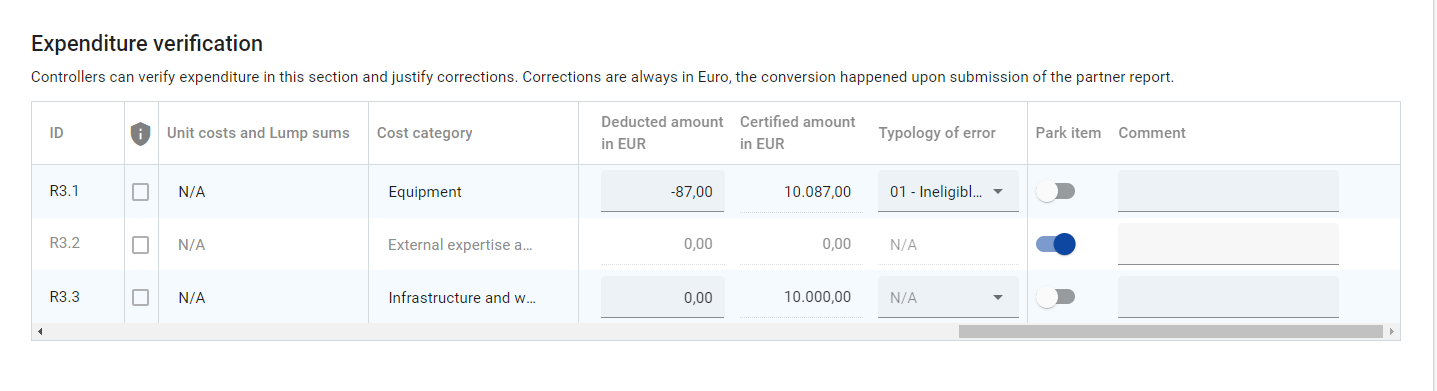Click the Certified amount 10.087,00 cell
The image size is (1437, 391).
tap(801, 191)
